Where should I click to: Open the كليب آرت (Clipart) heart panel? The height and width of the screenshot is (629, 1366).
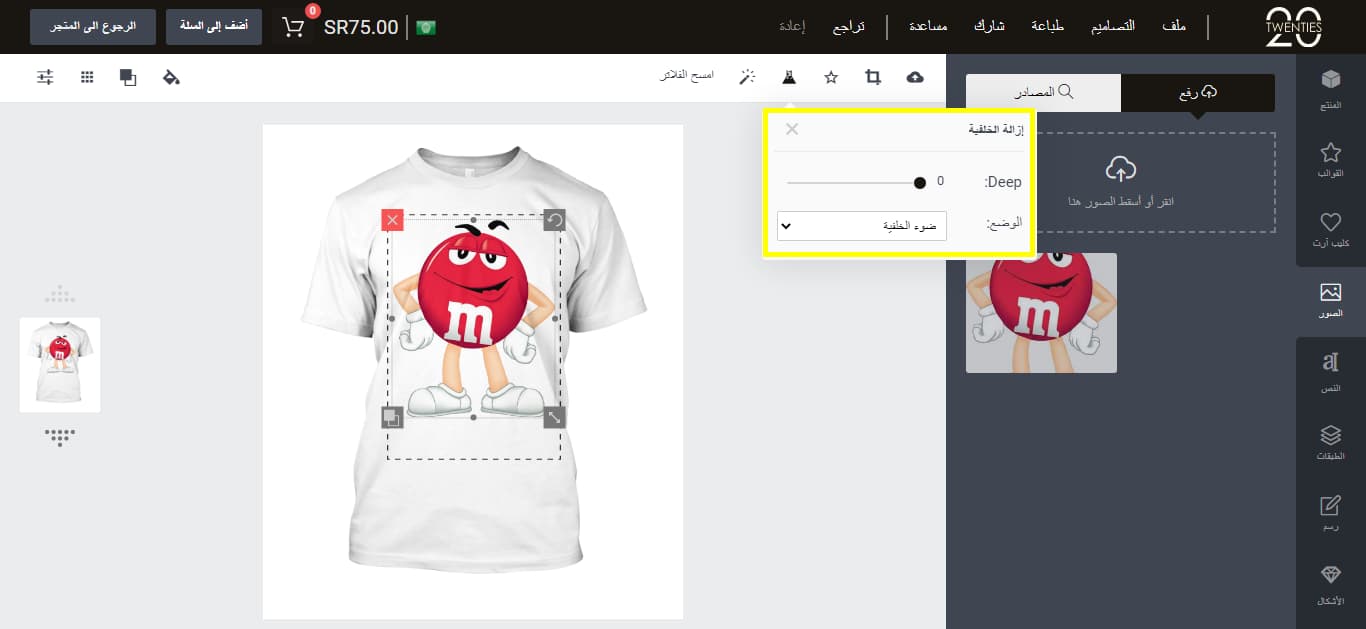point(1330,230)
